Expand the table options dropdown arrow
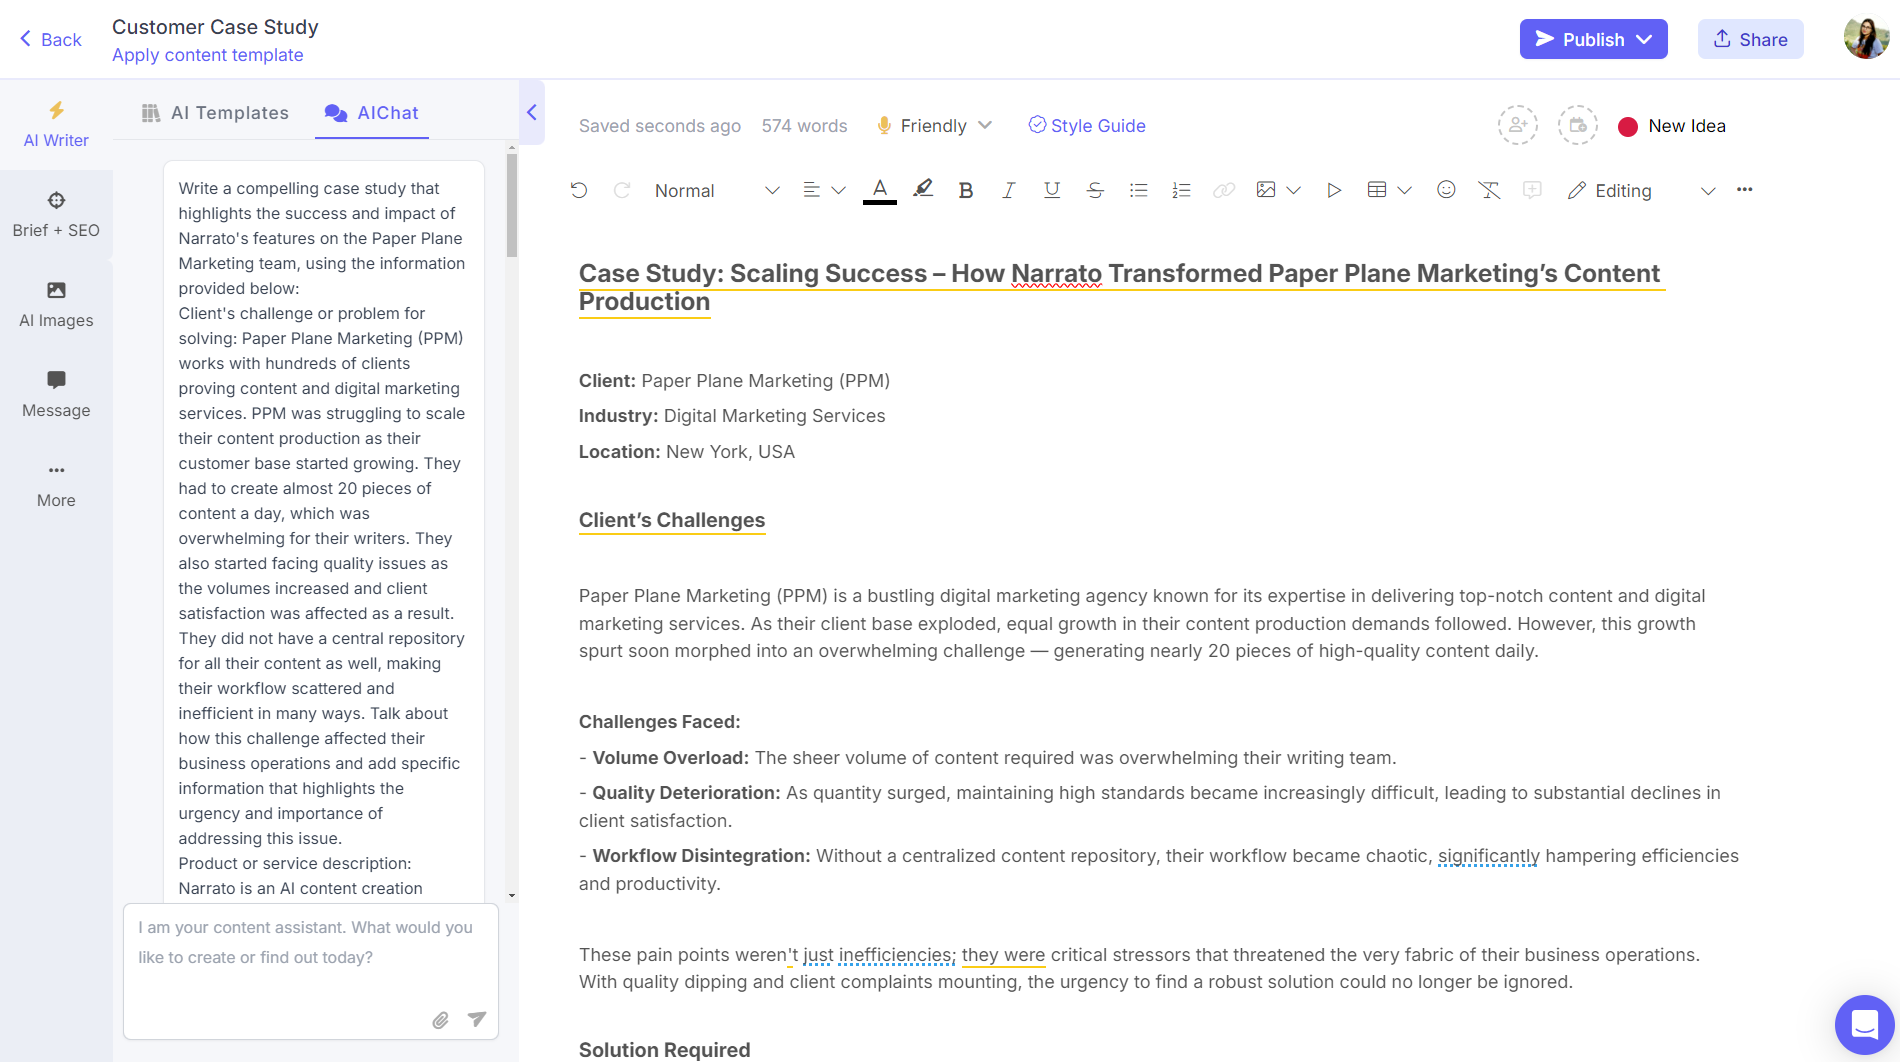This screenshot has width=1900, height=1062. pos(1404,191)
